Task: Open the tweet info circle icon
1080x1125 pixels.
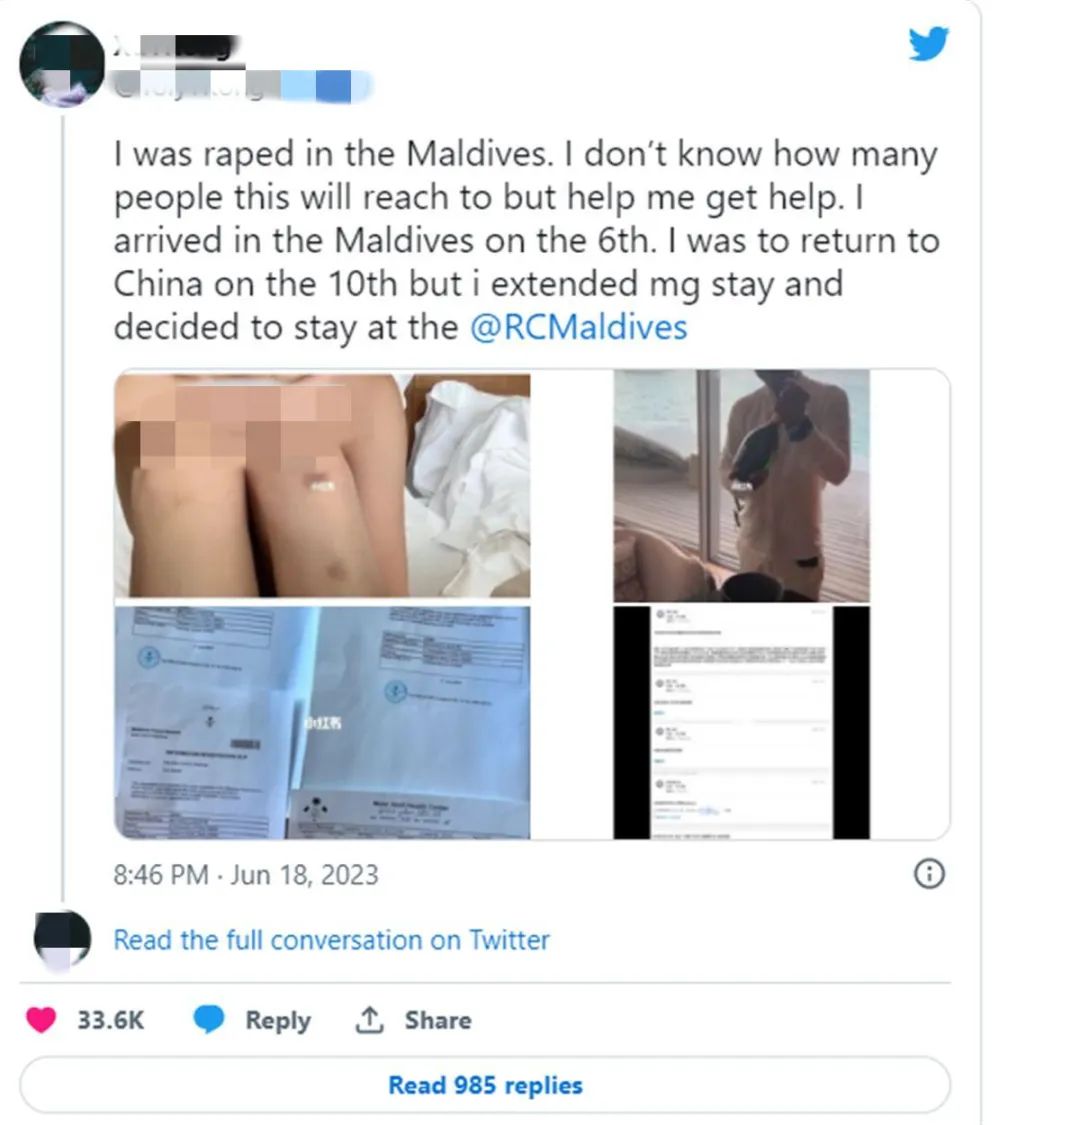Action: (x=929, y=874)
